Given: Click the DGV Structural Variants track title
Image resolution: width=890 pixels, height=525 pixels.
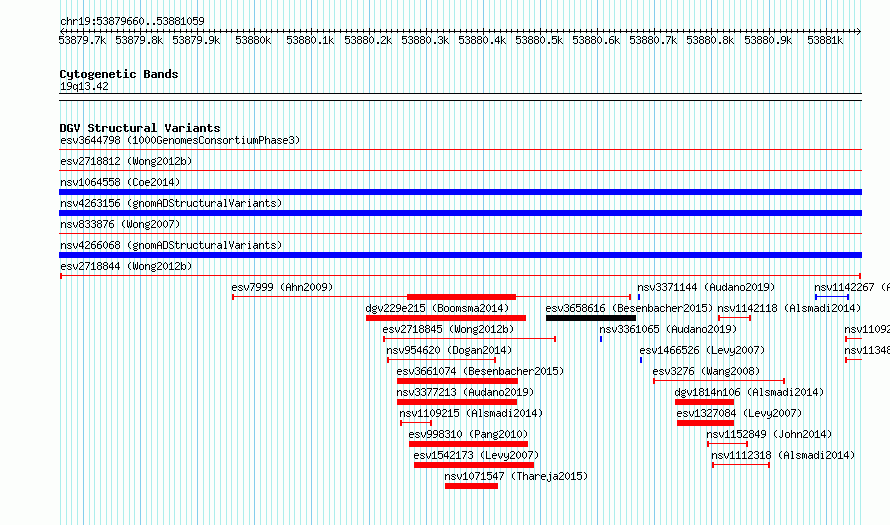Looking at the screenshot, I should click(x=140, y=128).
